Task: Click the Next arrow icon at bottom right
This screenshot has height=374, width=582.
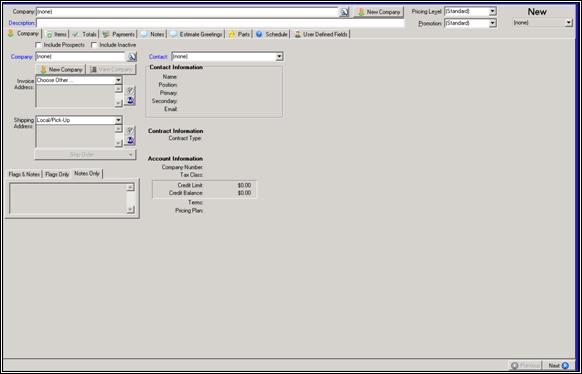Action: 565,366
